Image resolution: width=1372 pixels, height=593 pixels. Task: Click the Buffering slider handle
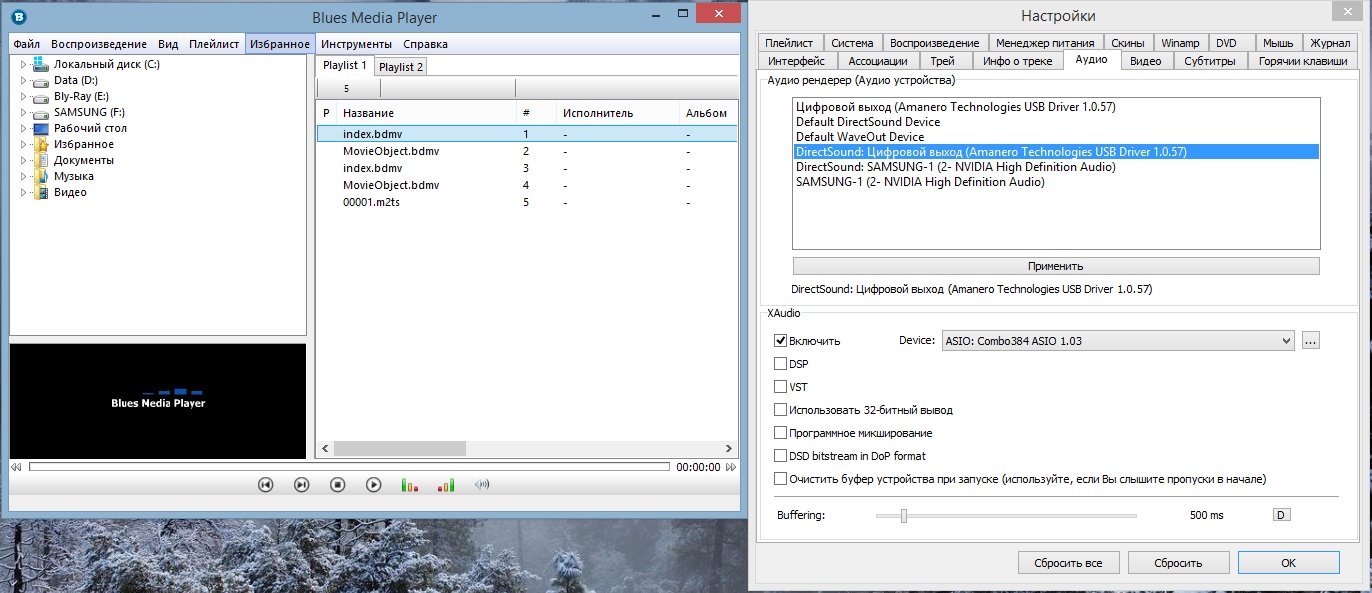(903, 515)
